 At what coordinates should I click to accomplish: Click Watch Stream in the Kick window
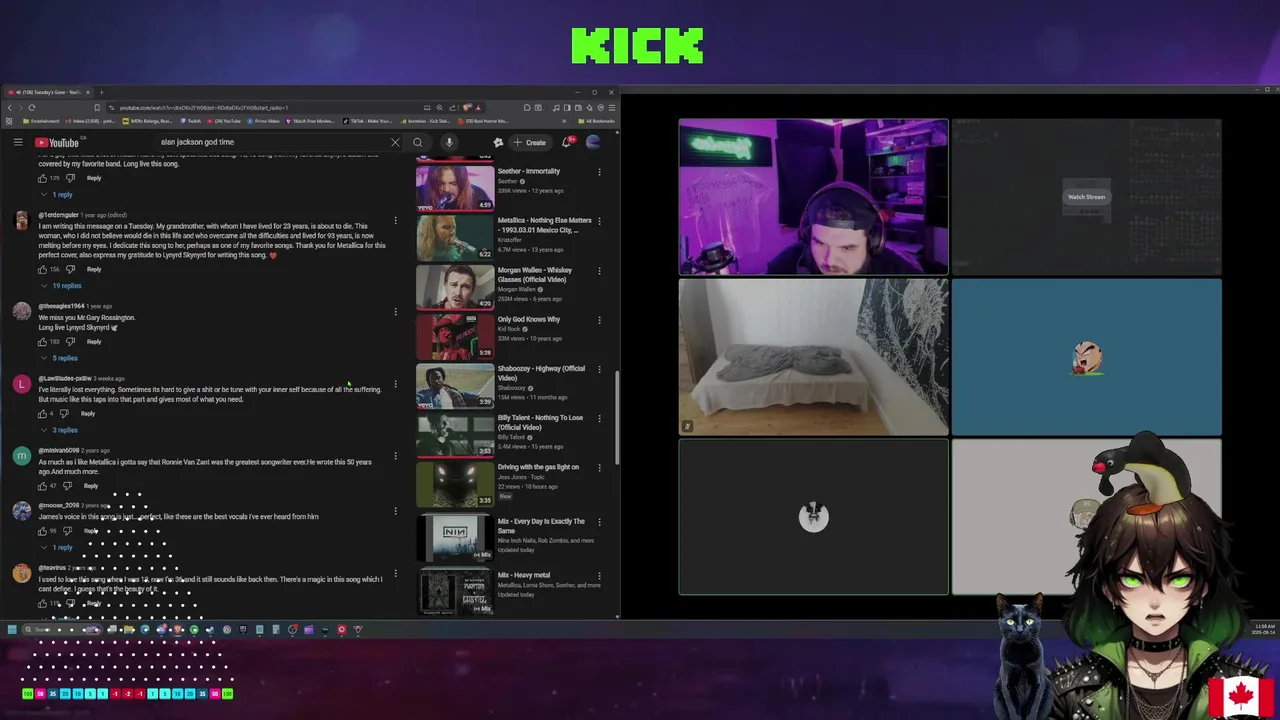click(x=1086, y=197)
